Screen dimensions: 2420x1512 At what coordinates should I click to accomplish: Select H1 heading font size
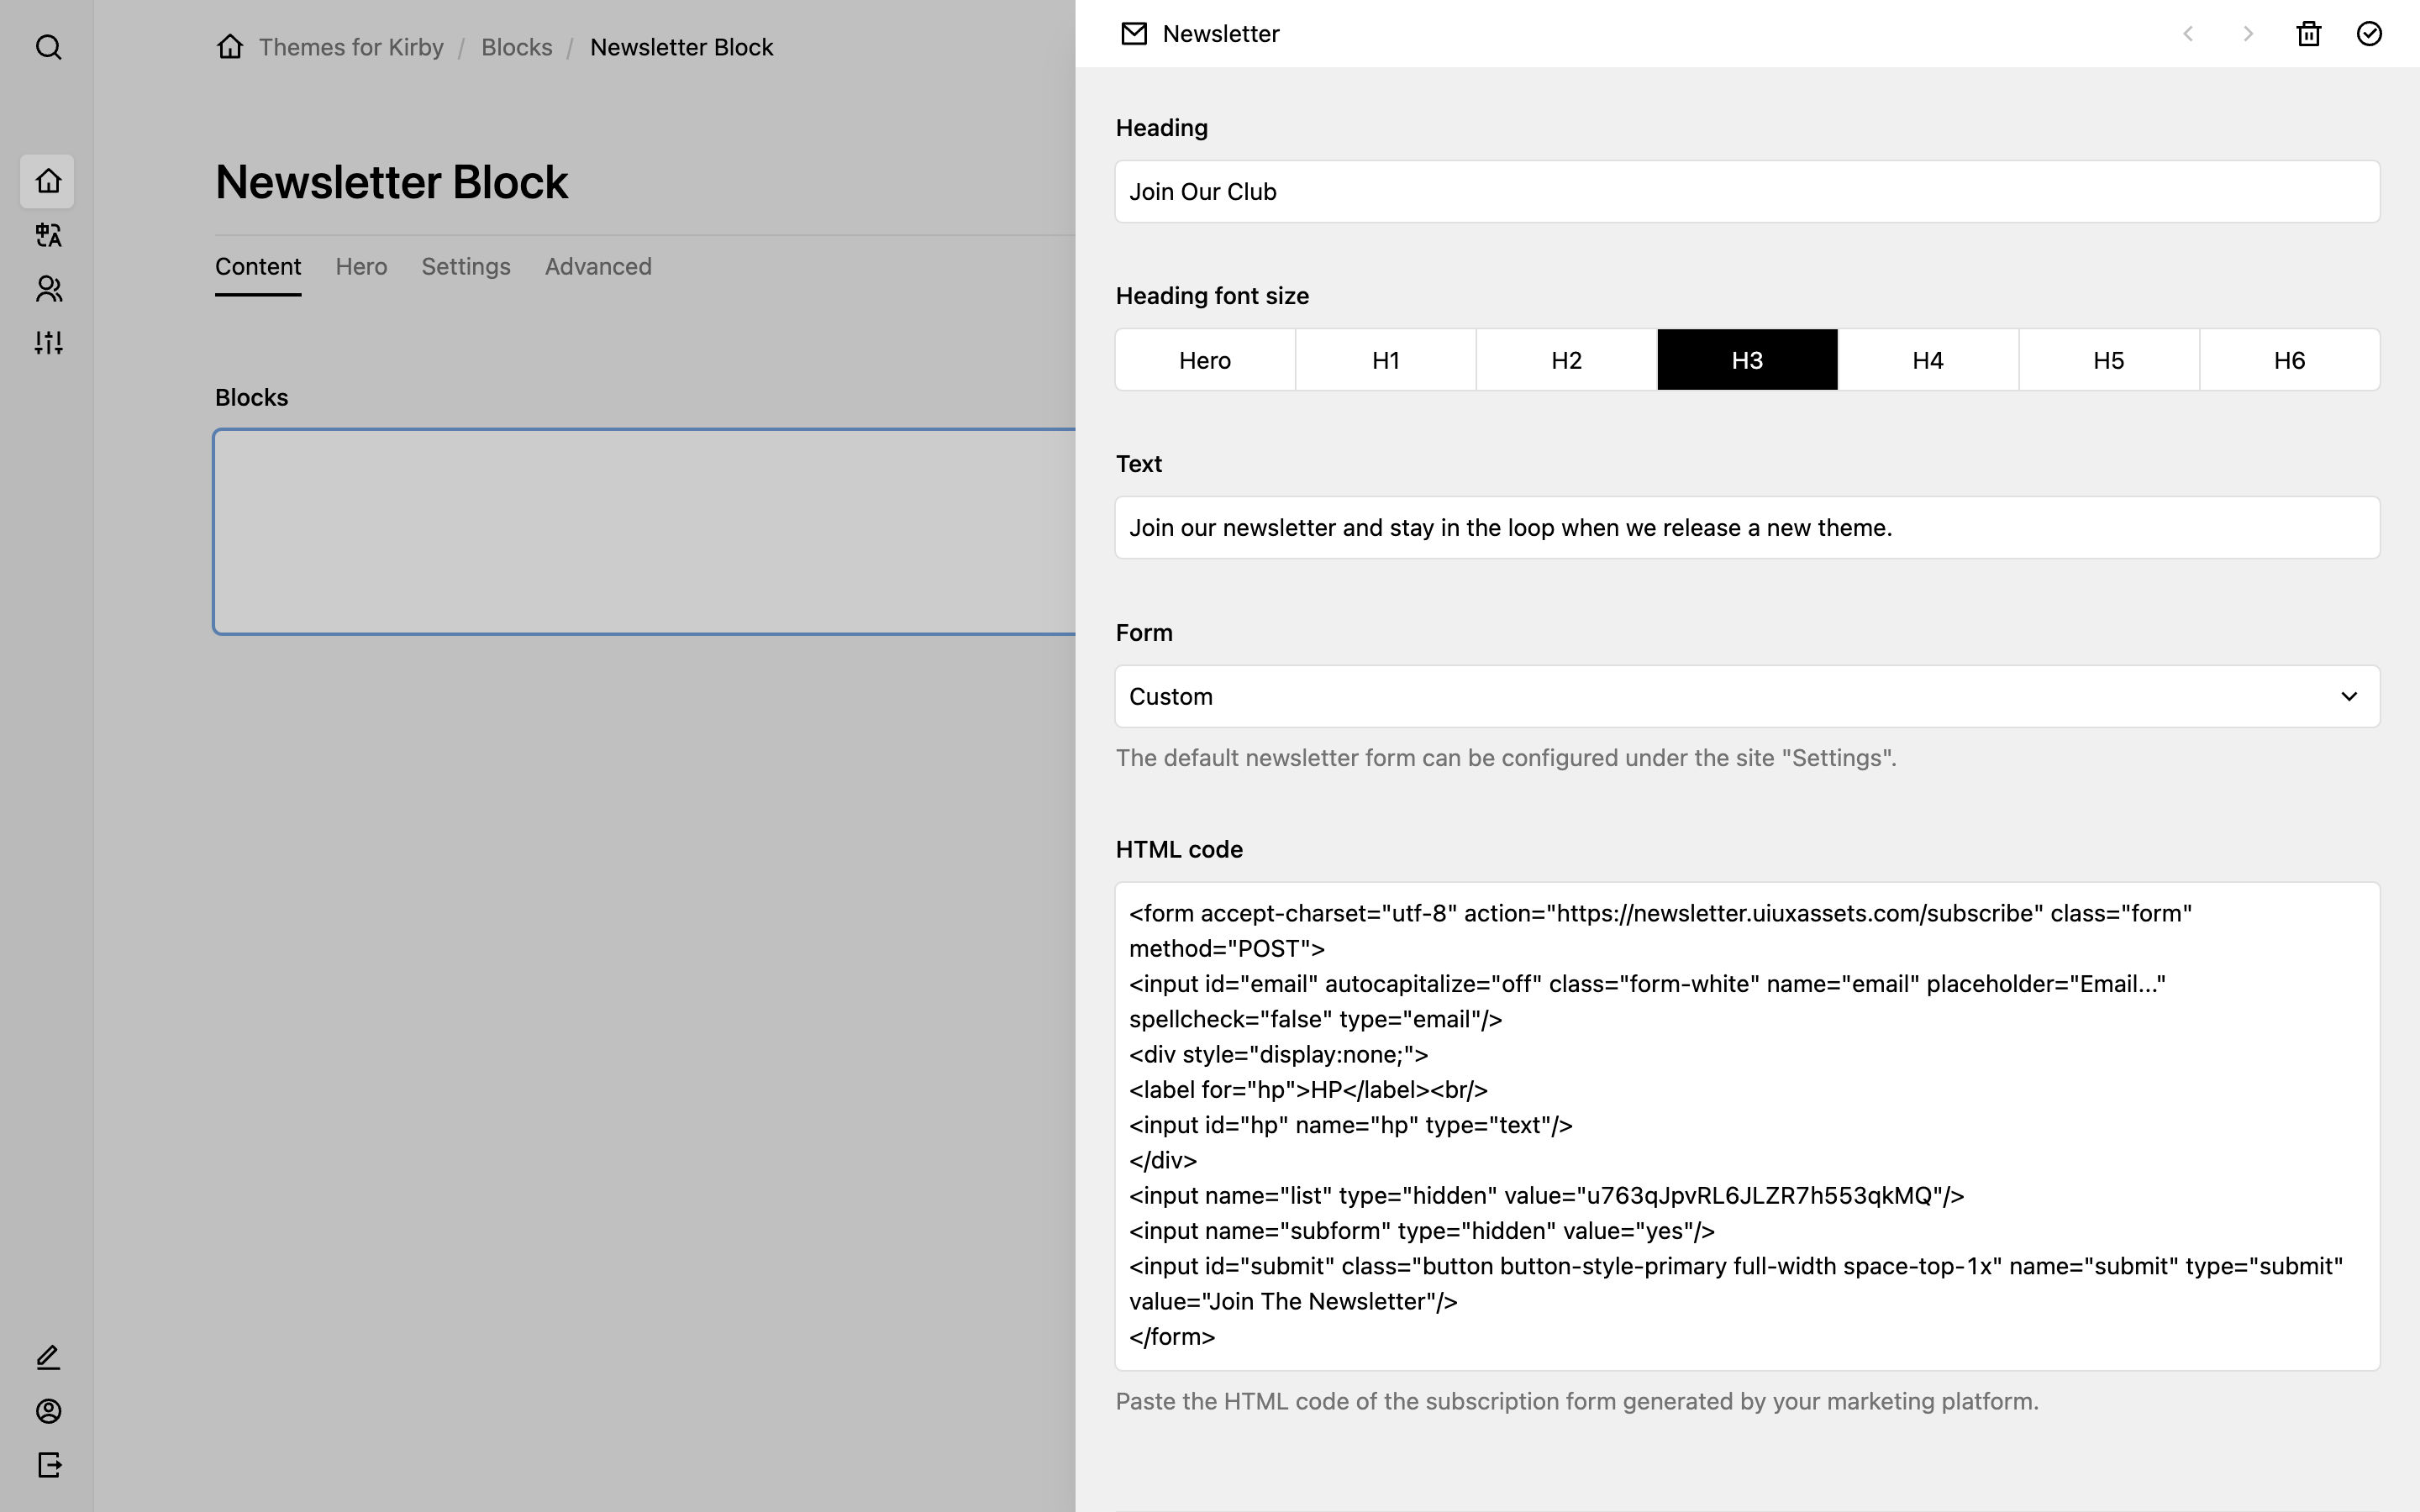click(1386, 360)
